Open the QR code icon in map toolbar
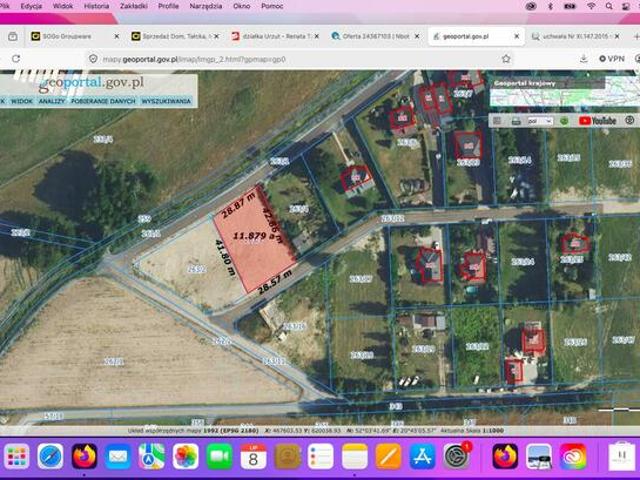Viewport: 640px width, 480px height. pyautogui.click(x=497, y=121)
